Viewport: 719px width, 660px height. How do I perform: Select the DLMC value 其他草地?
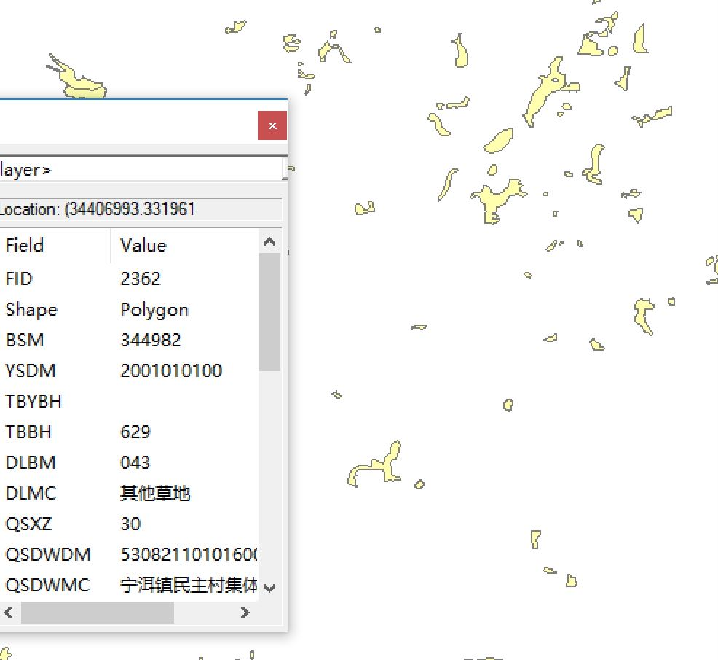click(x=155, y=493)
